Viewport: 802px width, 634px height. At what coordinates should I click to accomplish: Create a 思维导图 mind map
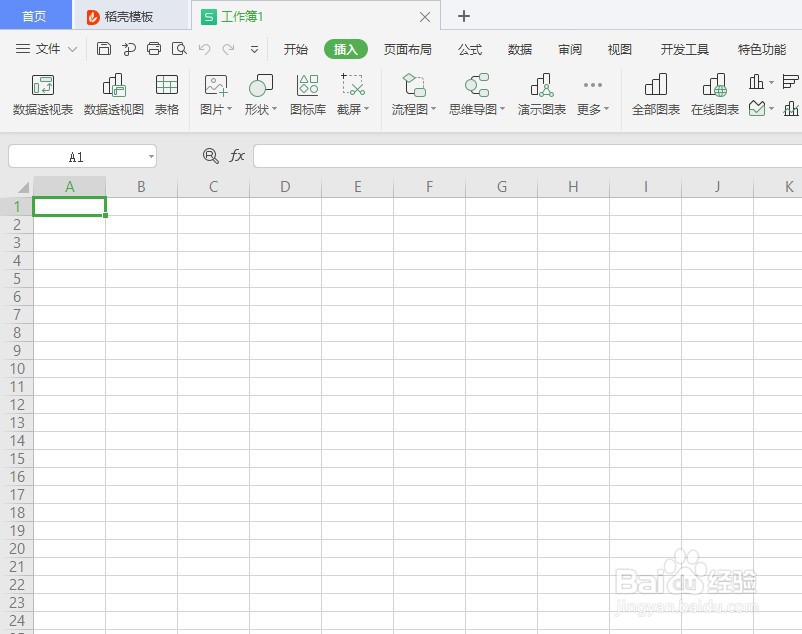[473, 95]
